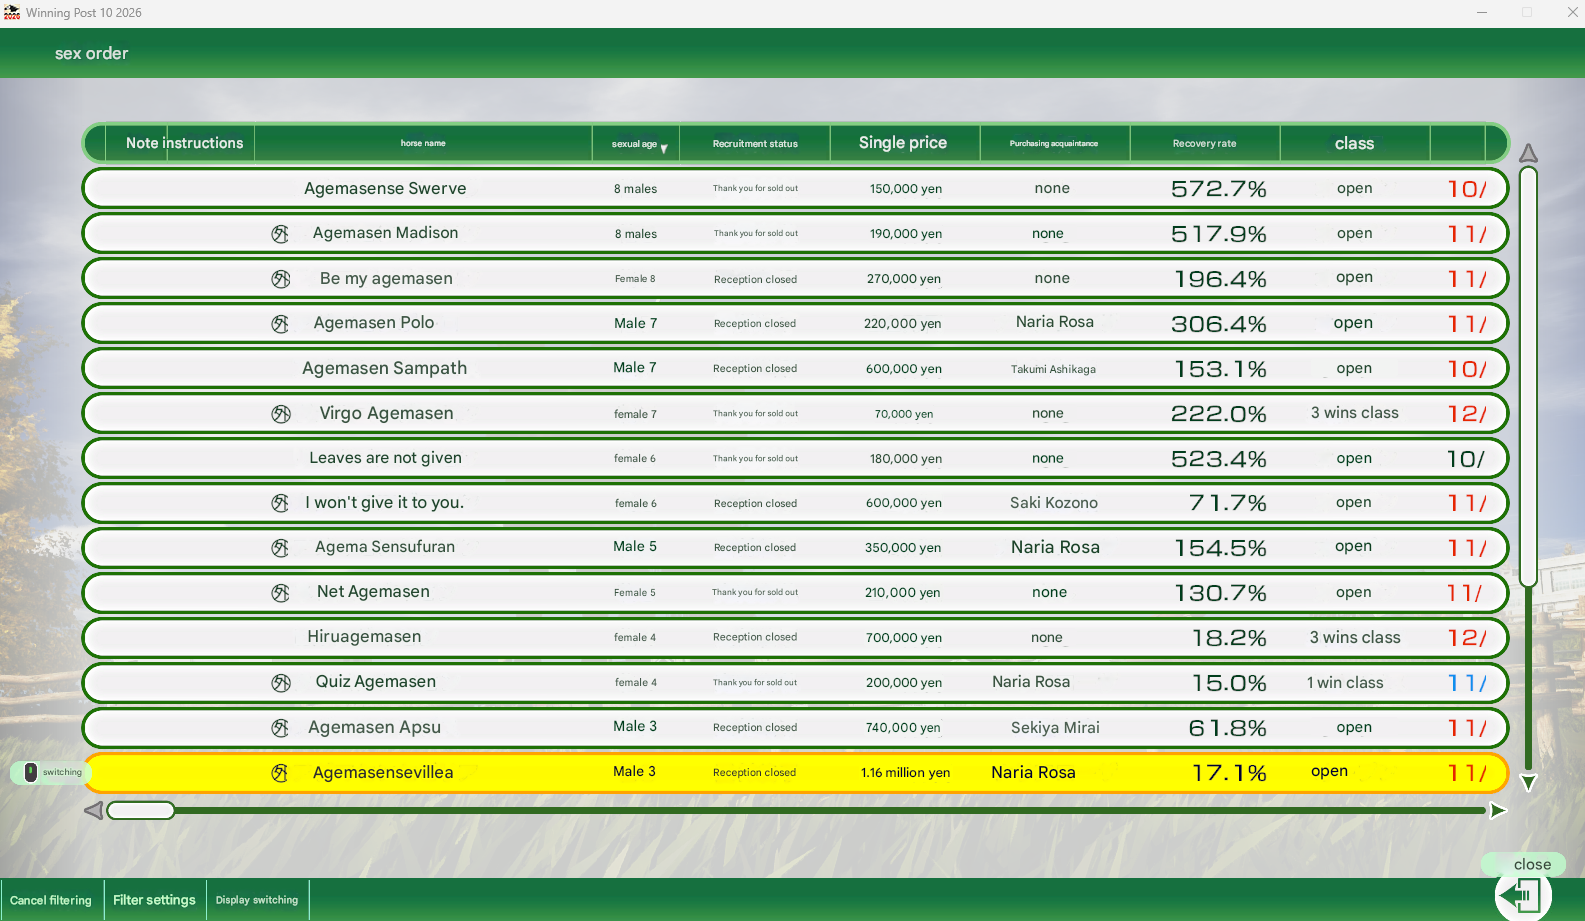The height and width of the screenshot is (921, 1585).
Task: Click the exit arrow icon under close
Action: [1523, 895]
